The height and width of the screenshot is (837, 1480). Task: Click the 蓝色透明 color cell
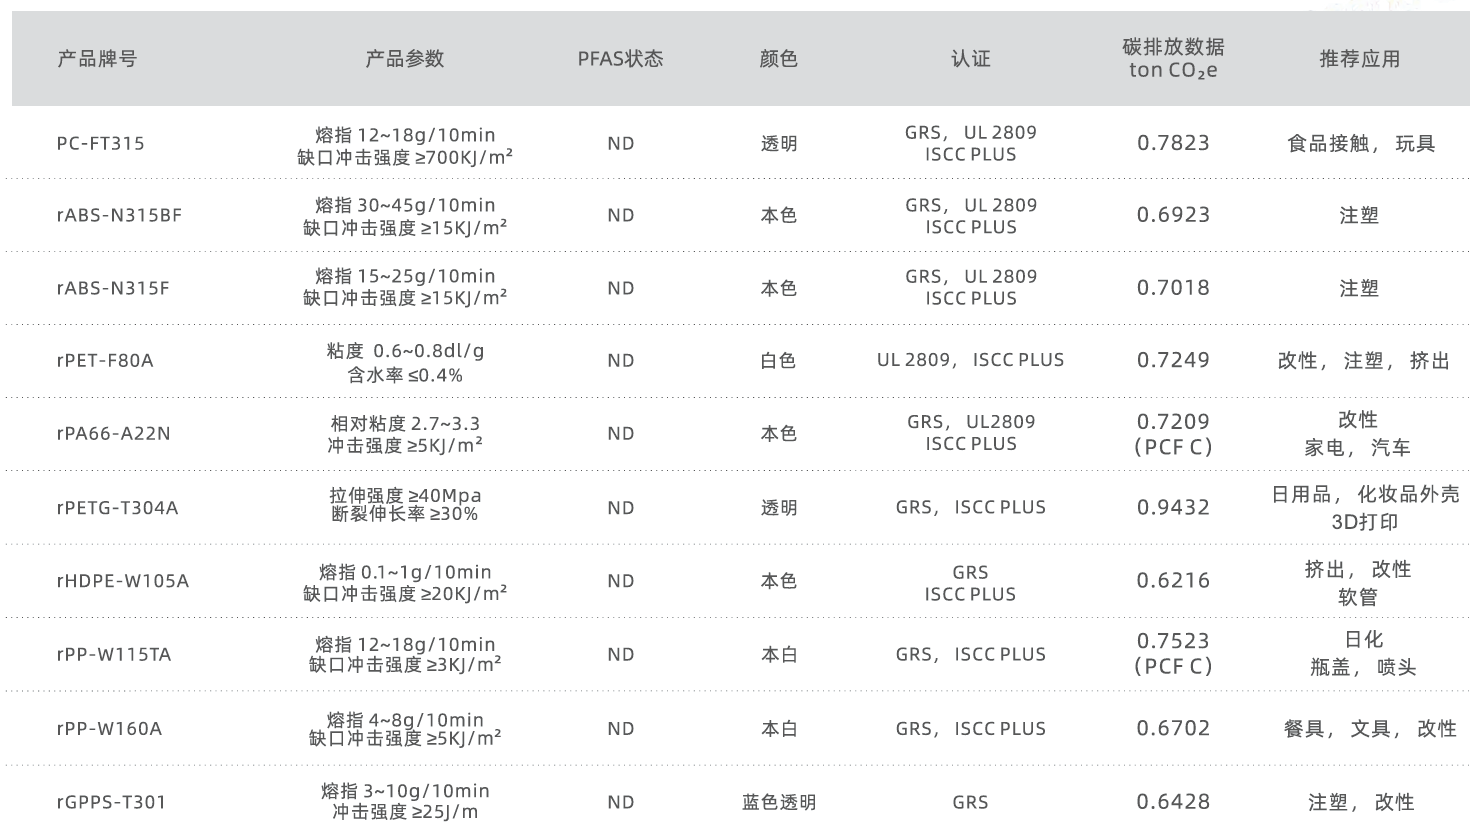tap(779, 802)
